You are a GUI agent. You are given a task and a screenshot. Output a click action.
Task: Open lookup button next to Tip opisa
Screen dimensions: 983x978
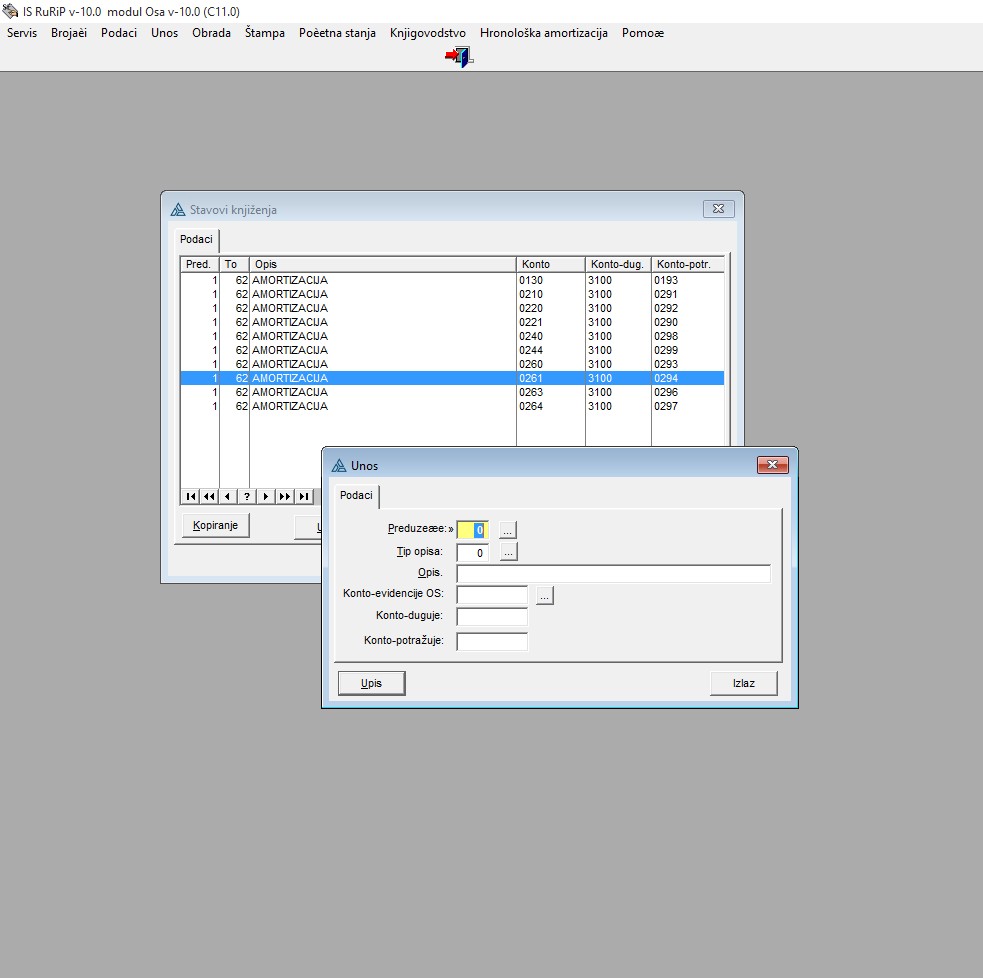[508, 552]
